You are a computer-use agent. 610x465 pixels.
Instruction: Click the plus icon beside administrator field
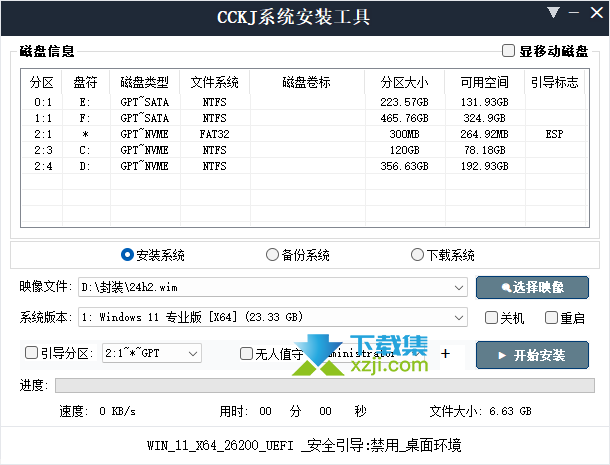click(445, 353)
